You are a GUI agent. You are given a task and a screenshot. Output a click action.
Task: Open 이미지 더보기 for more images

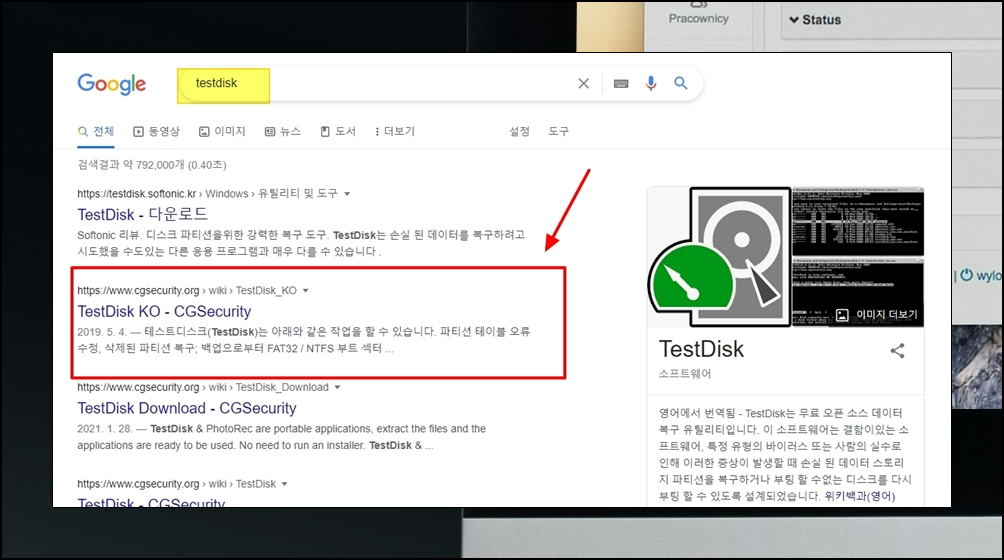877,314
